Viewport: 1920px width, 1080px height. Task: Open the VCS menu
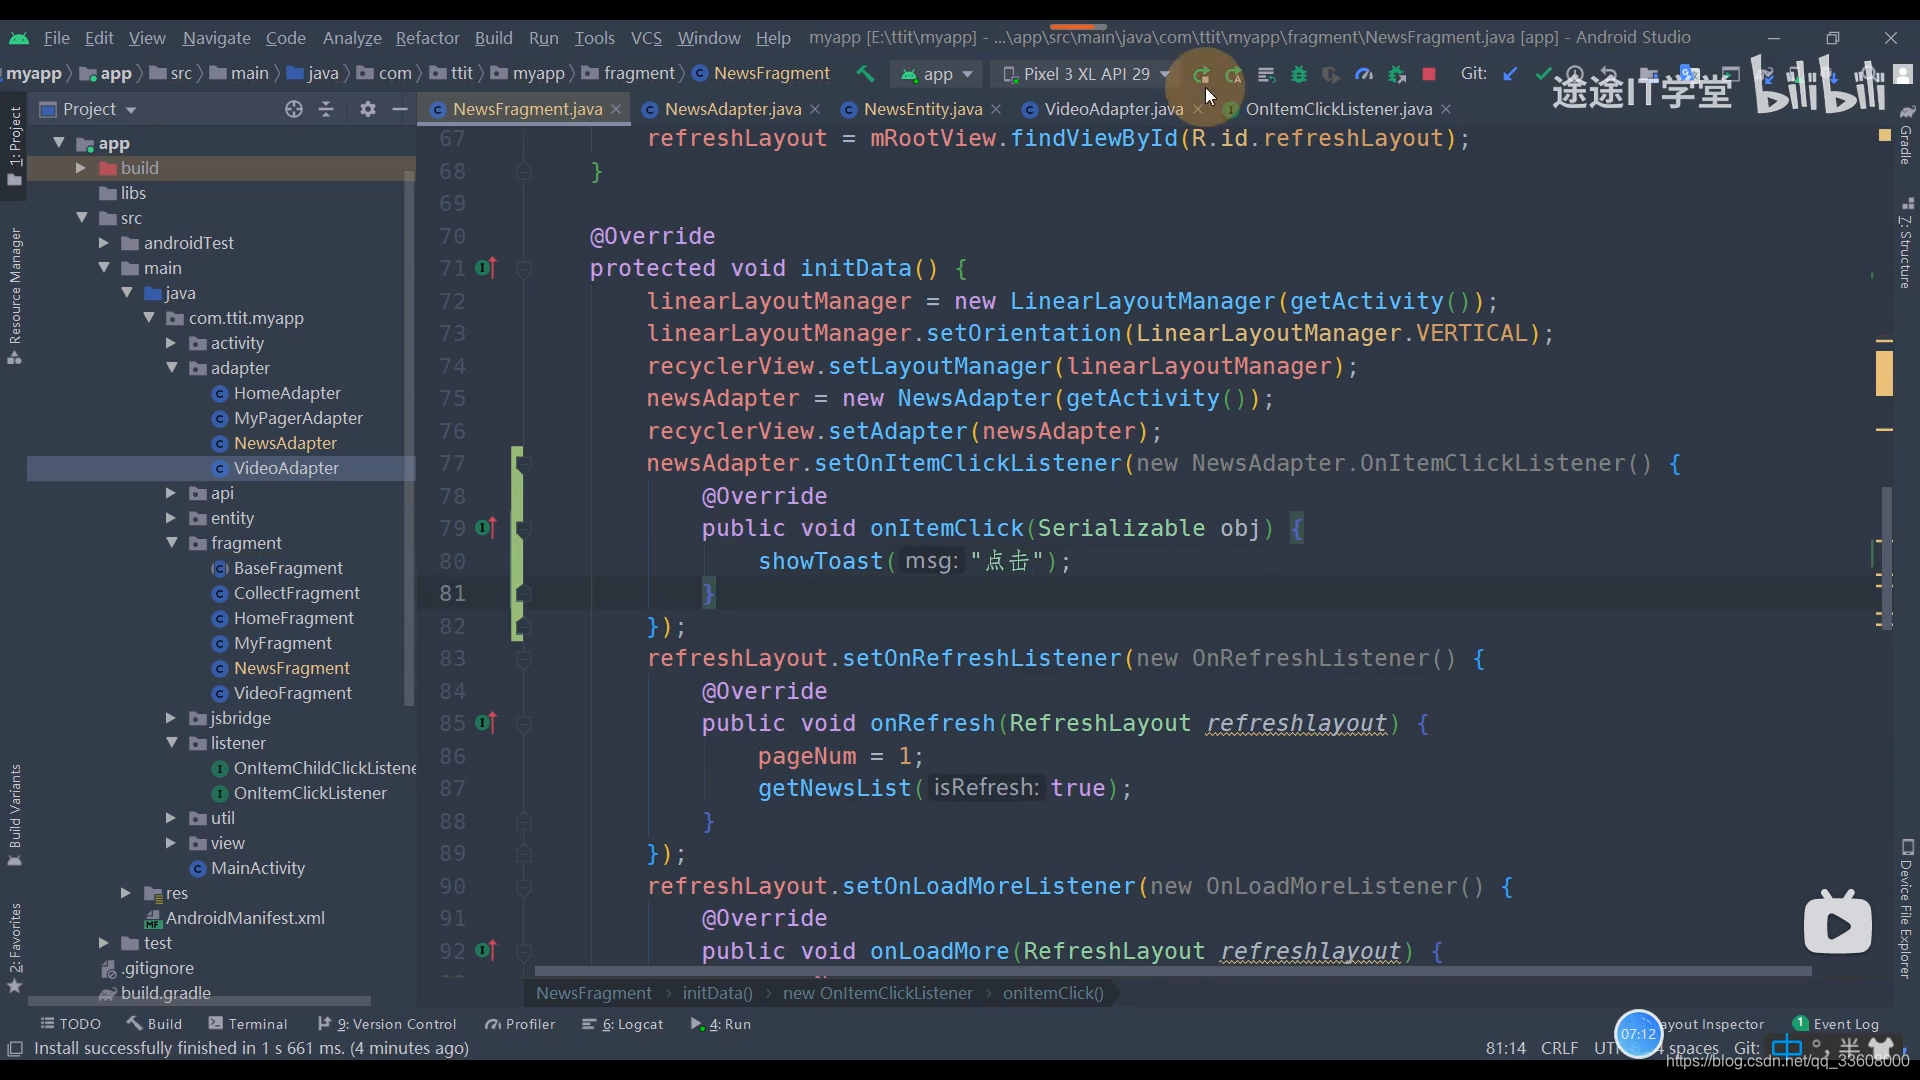tap(646, 38)
